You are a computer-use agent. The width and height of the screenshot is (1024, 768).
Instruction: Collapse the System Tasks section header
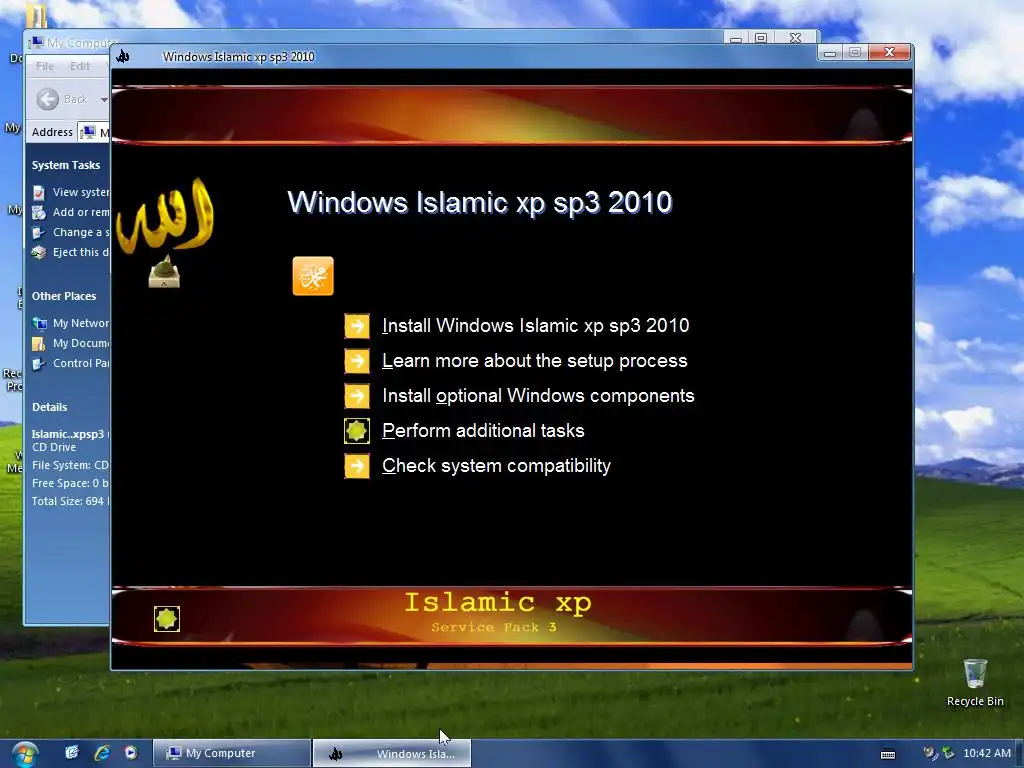coord(66,165)
